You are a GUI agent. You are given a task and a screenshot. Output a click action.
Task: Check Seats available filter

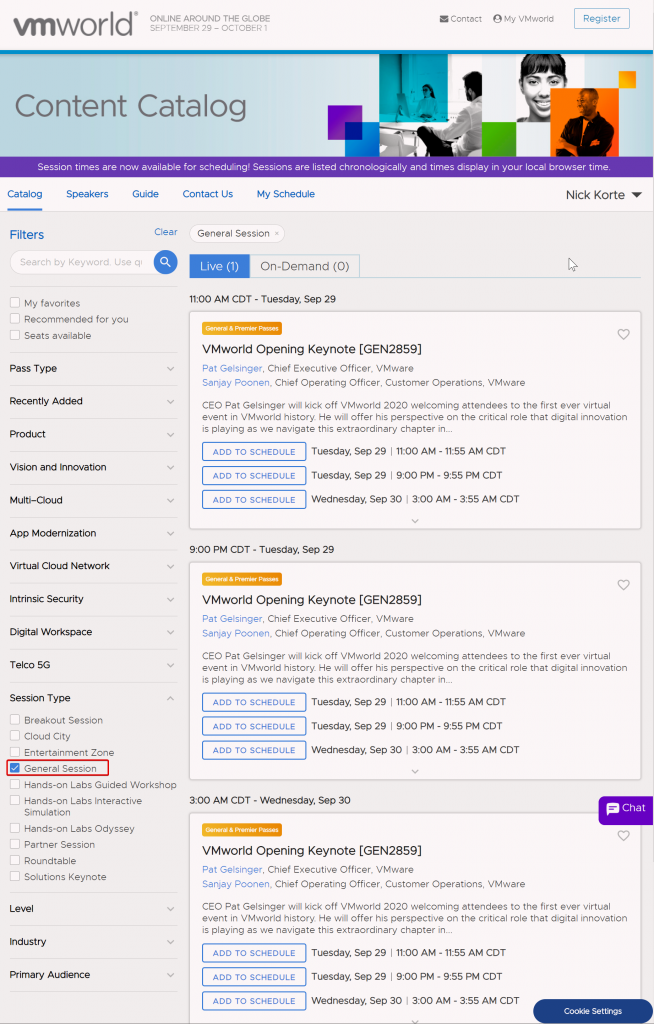(x=14, y=335)
